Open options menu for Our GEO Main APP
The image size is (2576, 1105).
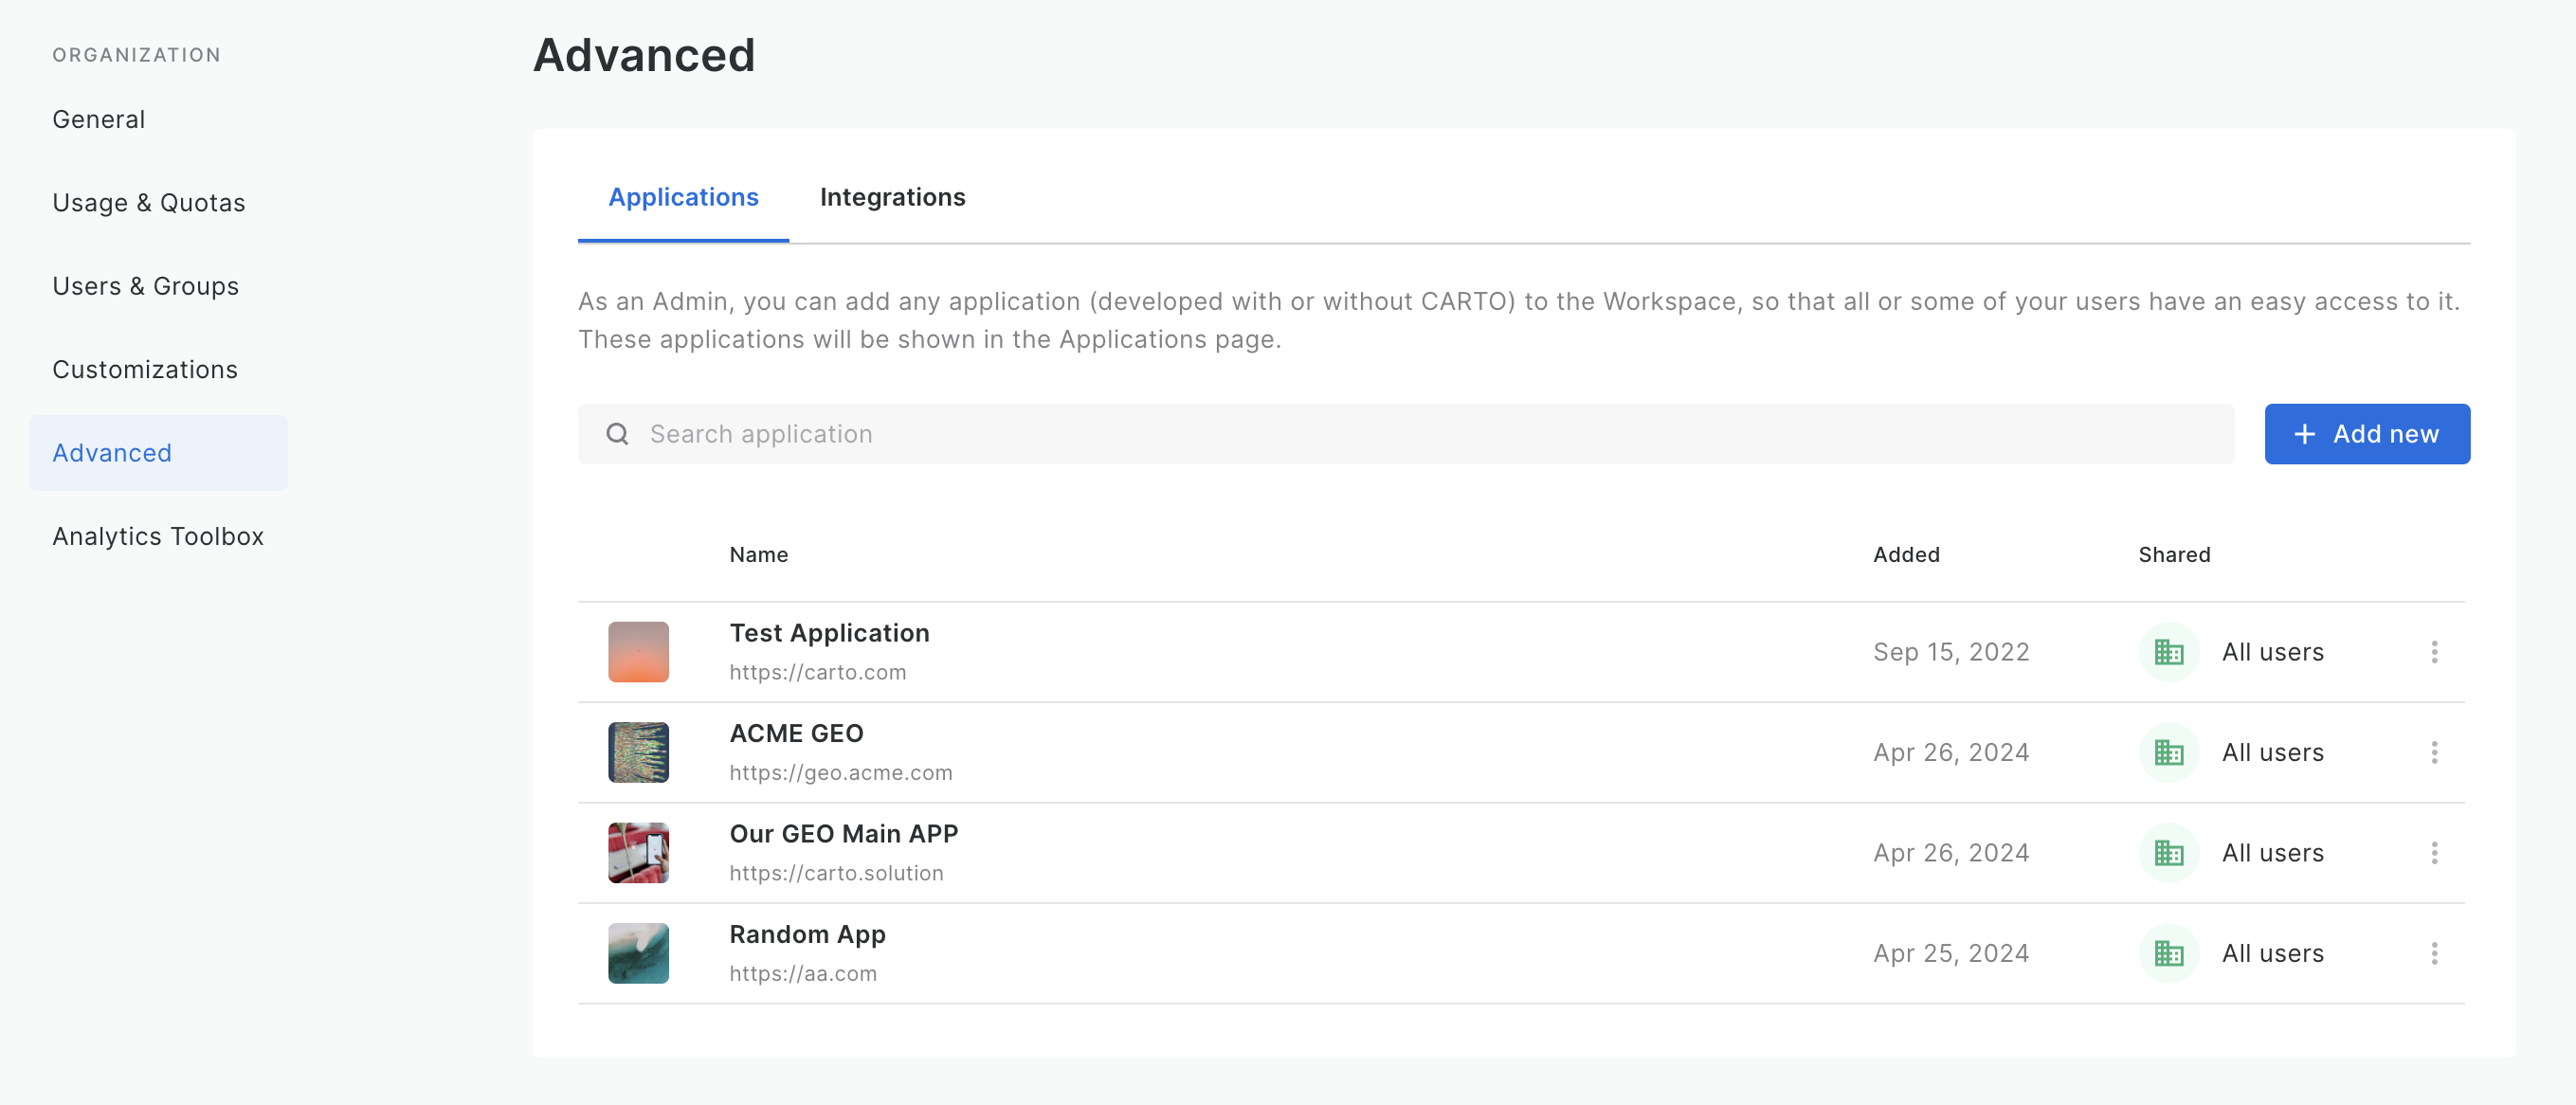(2434, 853)
